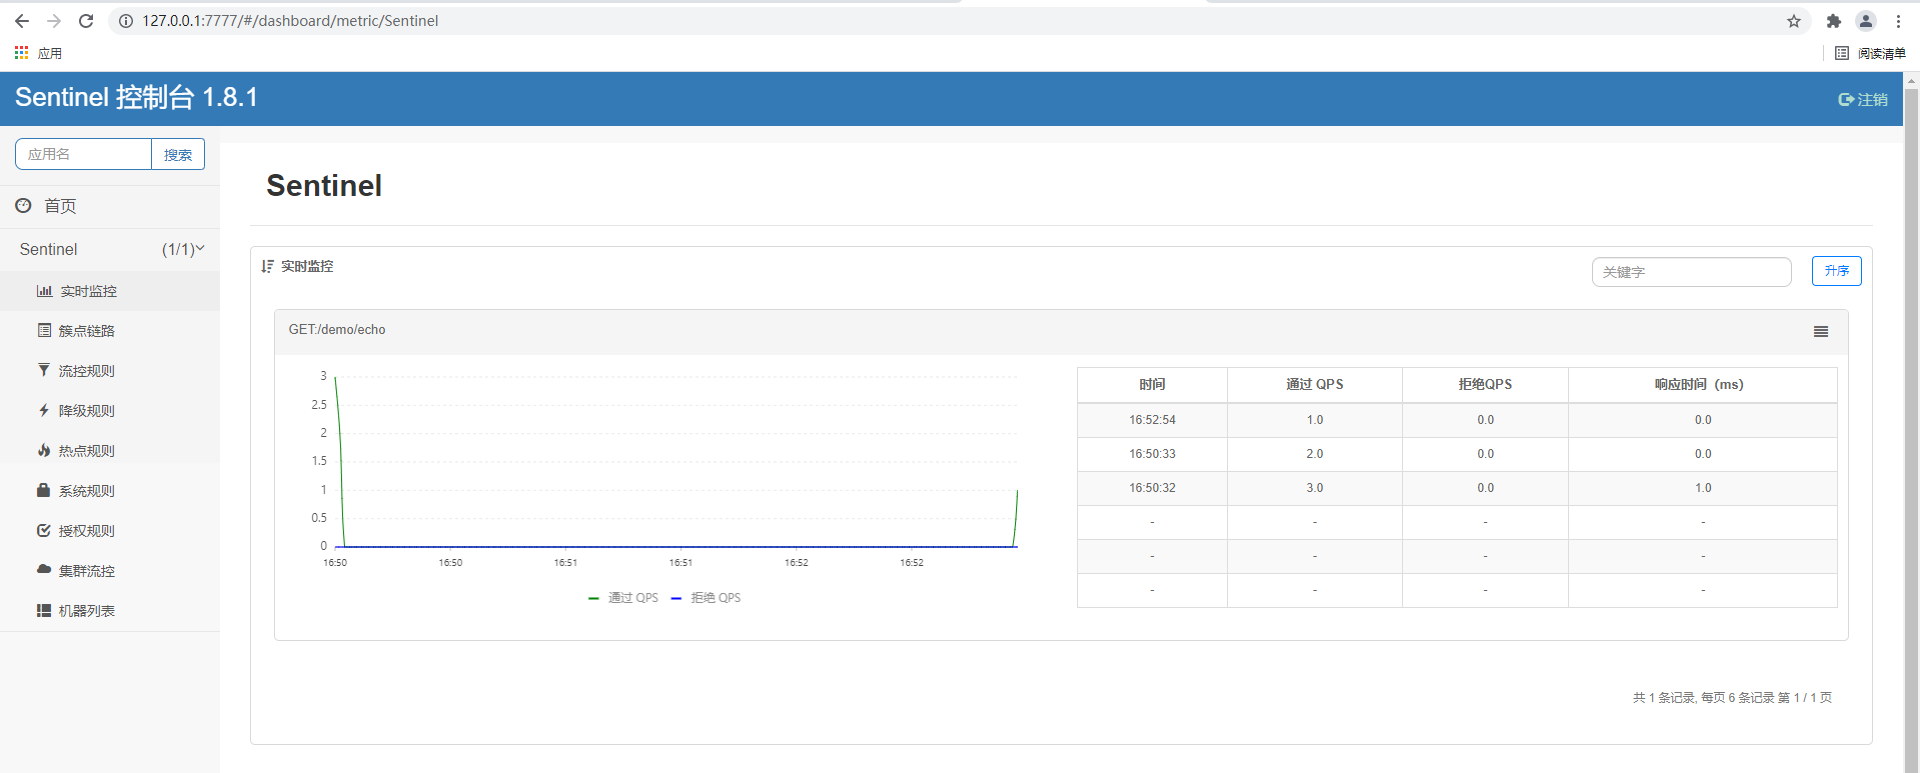This screenshot has width=1920, height=773.
Task: Open the browser three-dot menu
Action: coord(1898,21)
